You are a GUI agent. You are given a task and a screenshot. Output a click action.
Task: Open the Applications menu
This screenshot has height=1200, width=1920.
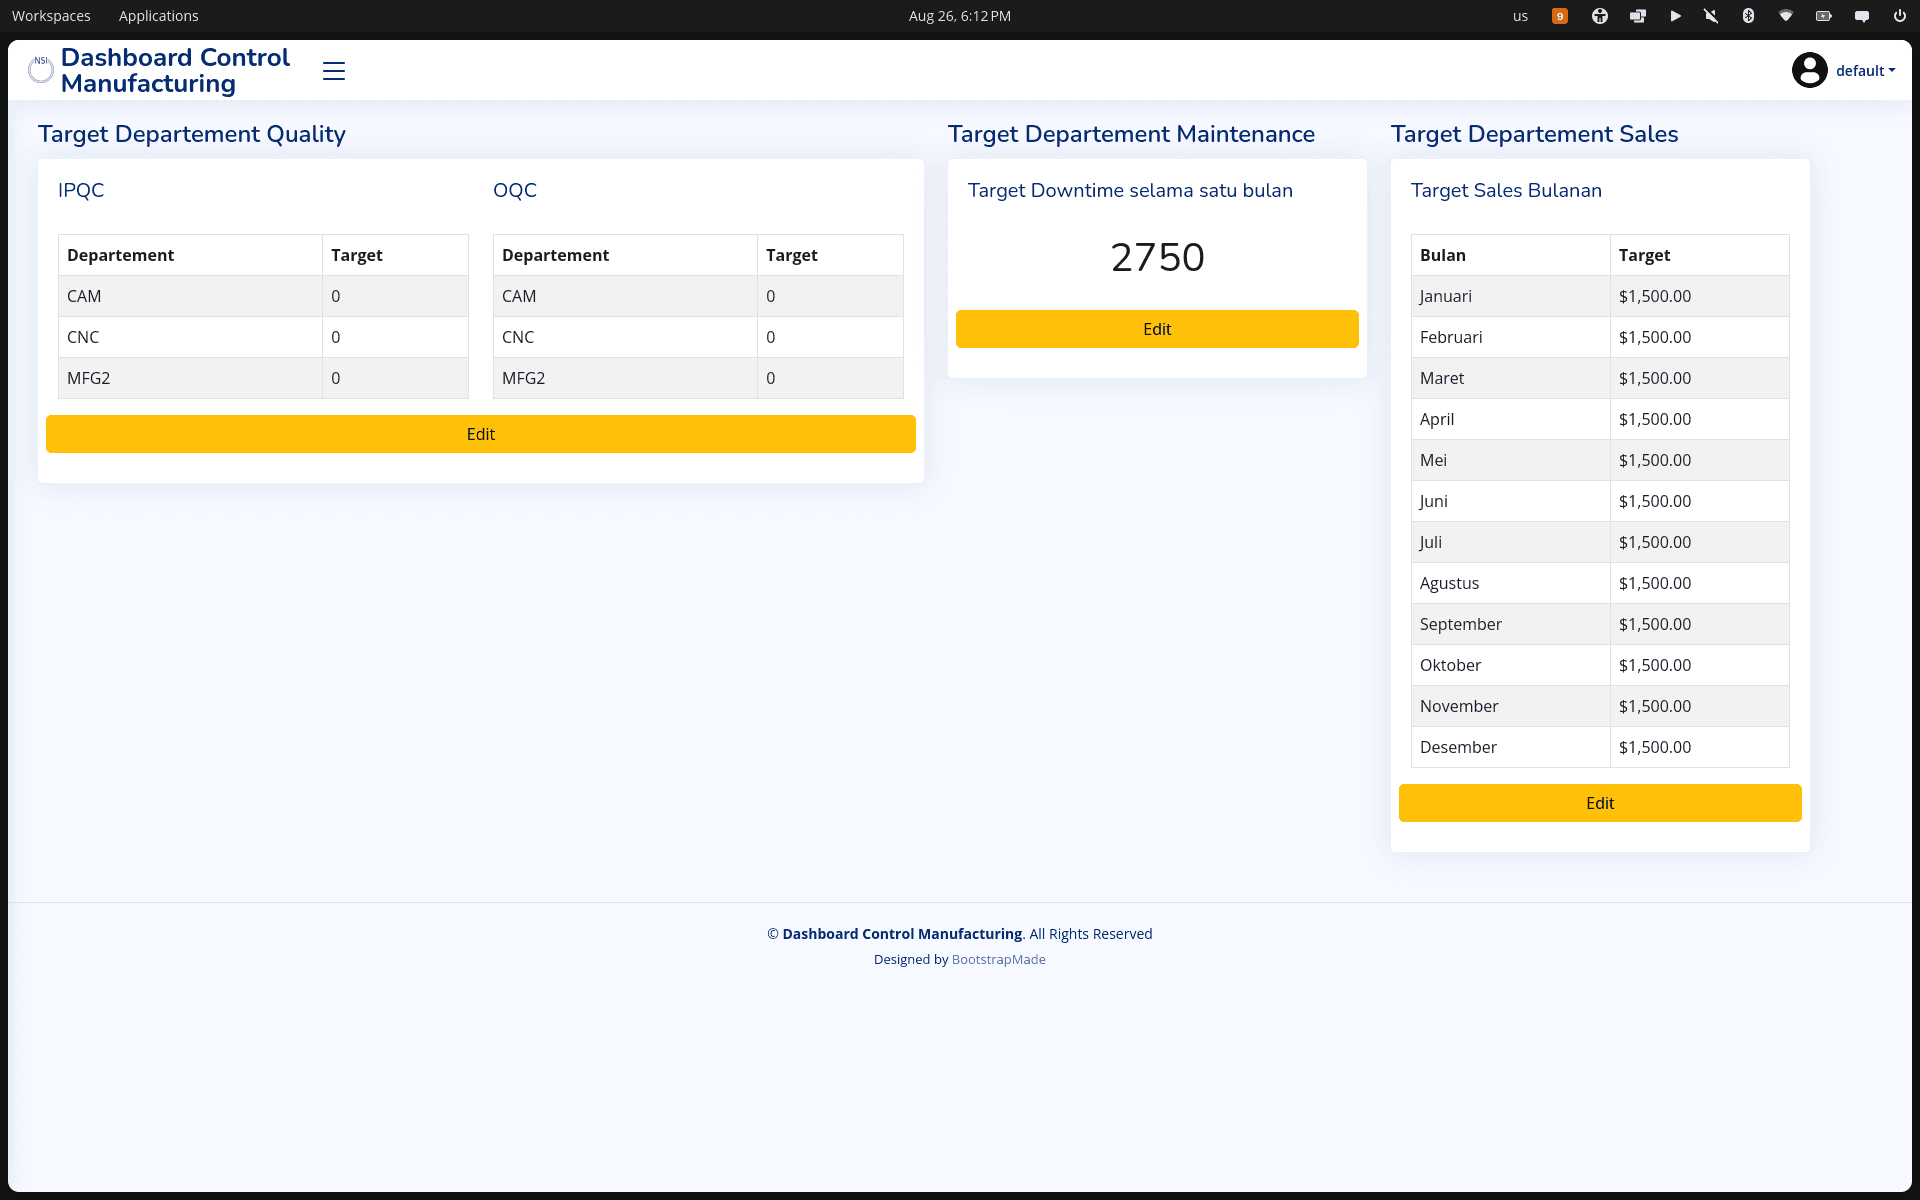pyautogui.click(x=158, y=16)
